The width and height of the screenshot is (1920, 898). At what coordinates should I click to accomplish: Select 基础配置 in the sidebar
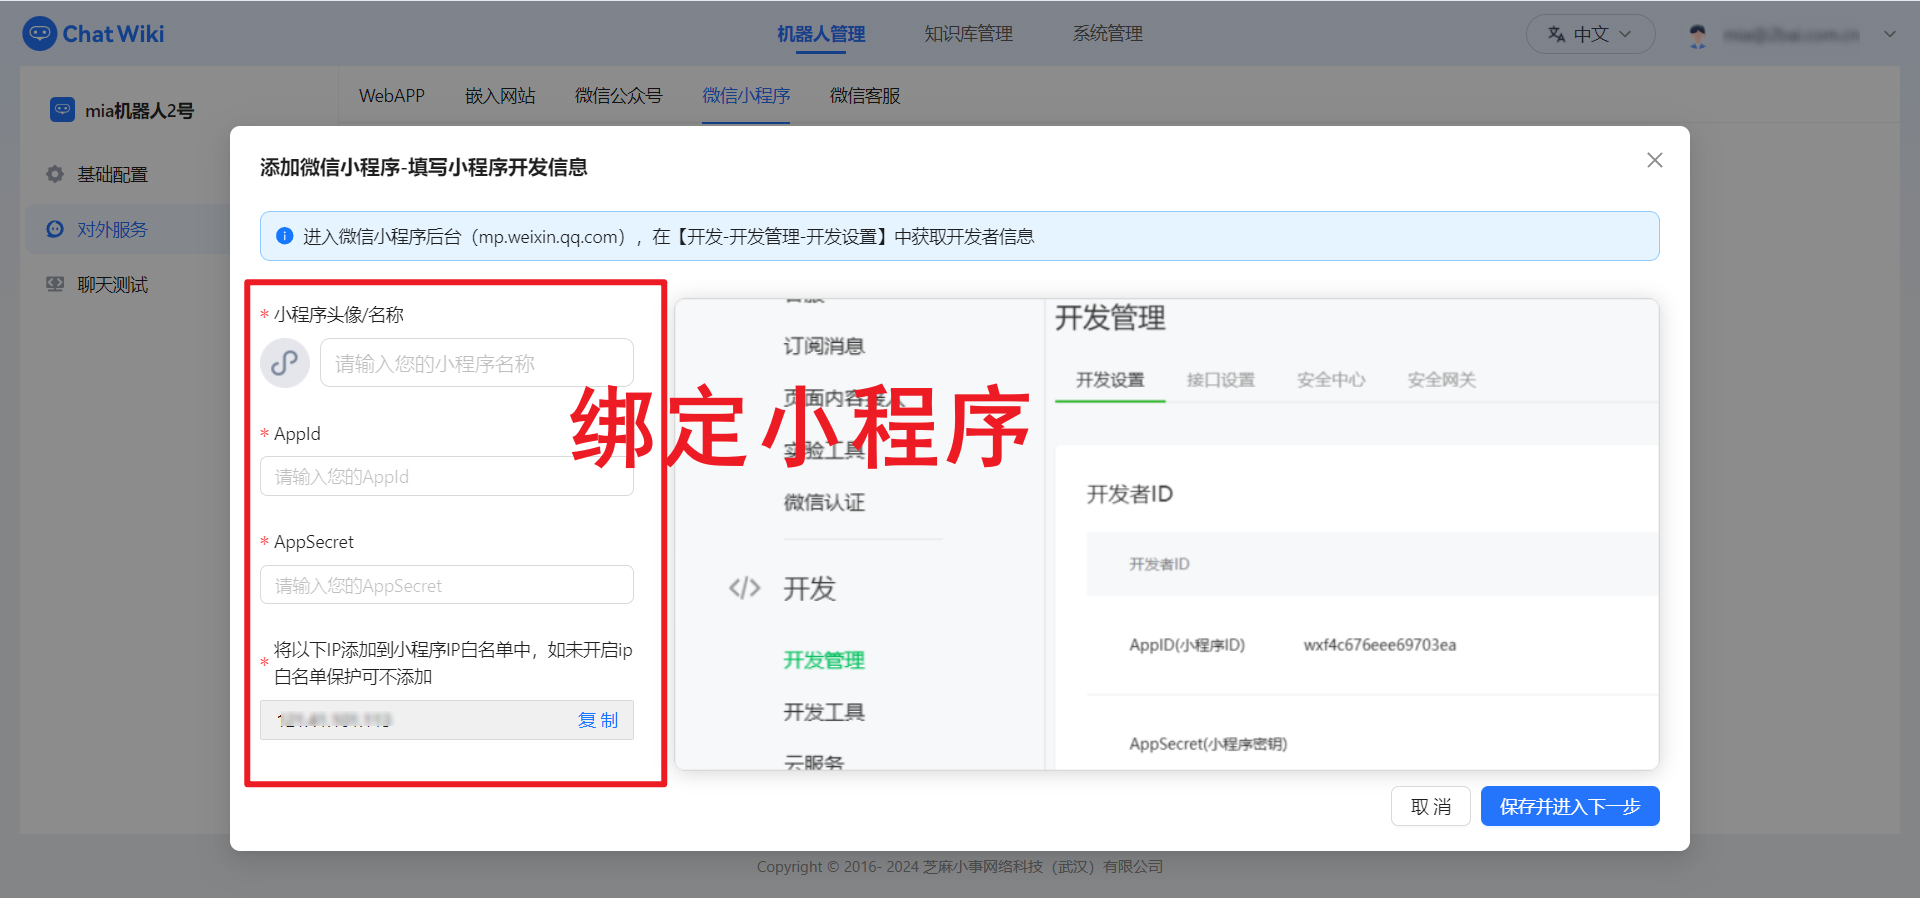(113, 174)
